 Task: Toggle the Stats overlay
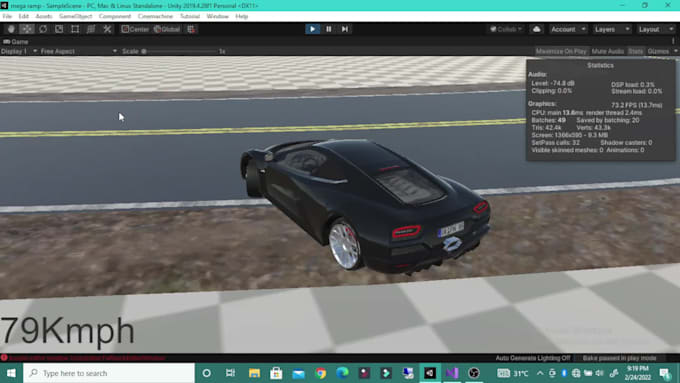pos(635,51)
